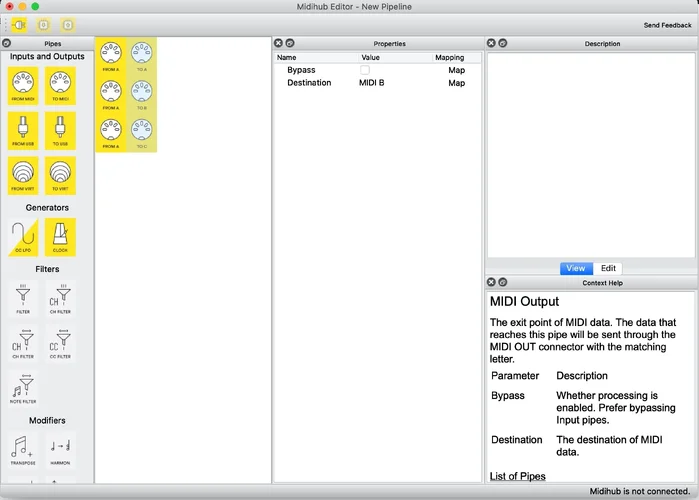This screenshot has width=699, height=500.
Task: Select the NOTE FILTER pipe
Action: [23, 388]
